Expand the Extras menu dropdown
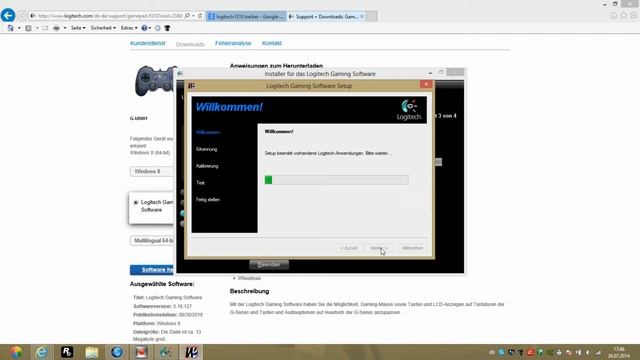 [129, 28]
